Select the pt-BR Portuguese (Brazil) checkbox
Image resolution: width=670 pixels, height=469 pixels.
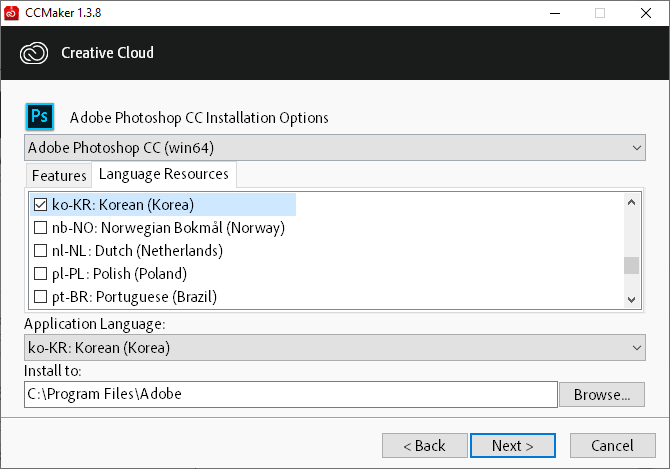tap(41, 296)
